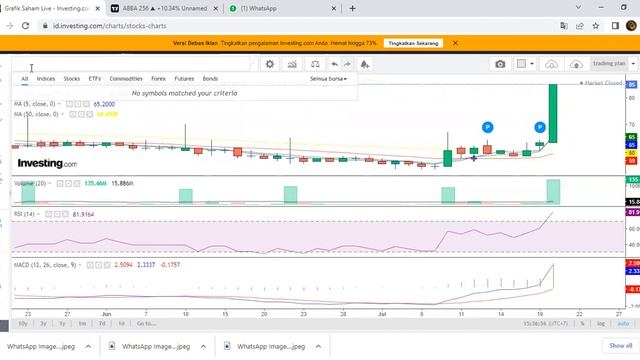Open chart settings gear icon

click(270, 64)
